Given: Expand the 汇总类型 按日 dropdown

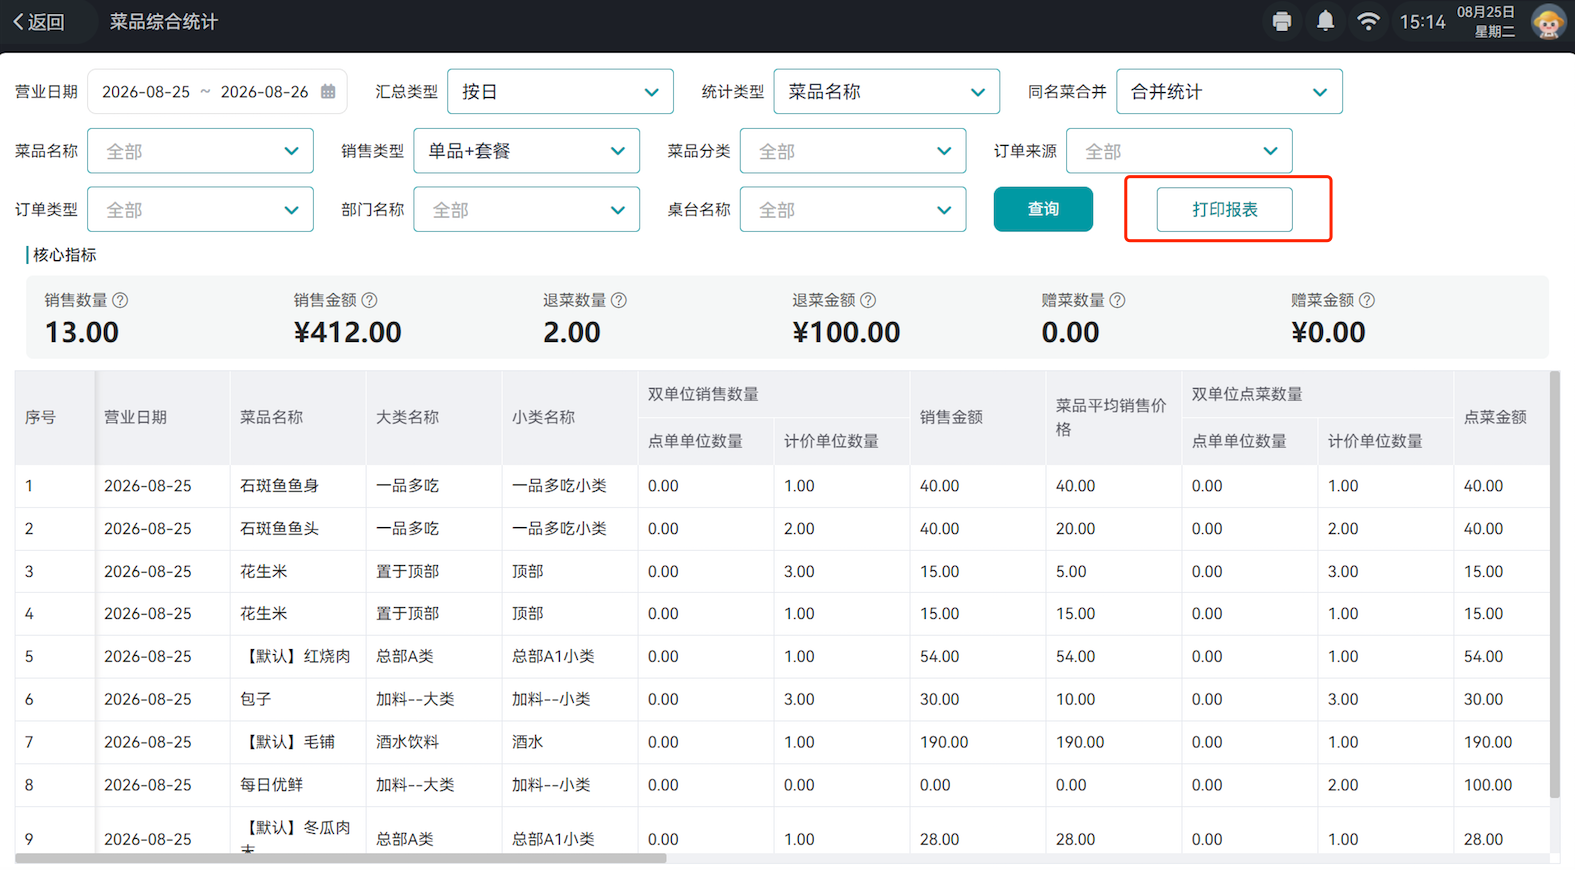Looking at the screenshot, I should coord(560,91).
